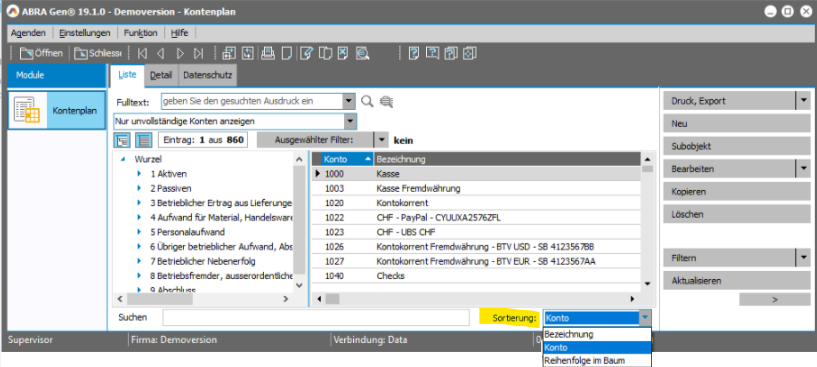Click the '>' button below Aktualisieren
This screenshot has height=367, width=817.
(x=774, y=299)
